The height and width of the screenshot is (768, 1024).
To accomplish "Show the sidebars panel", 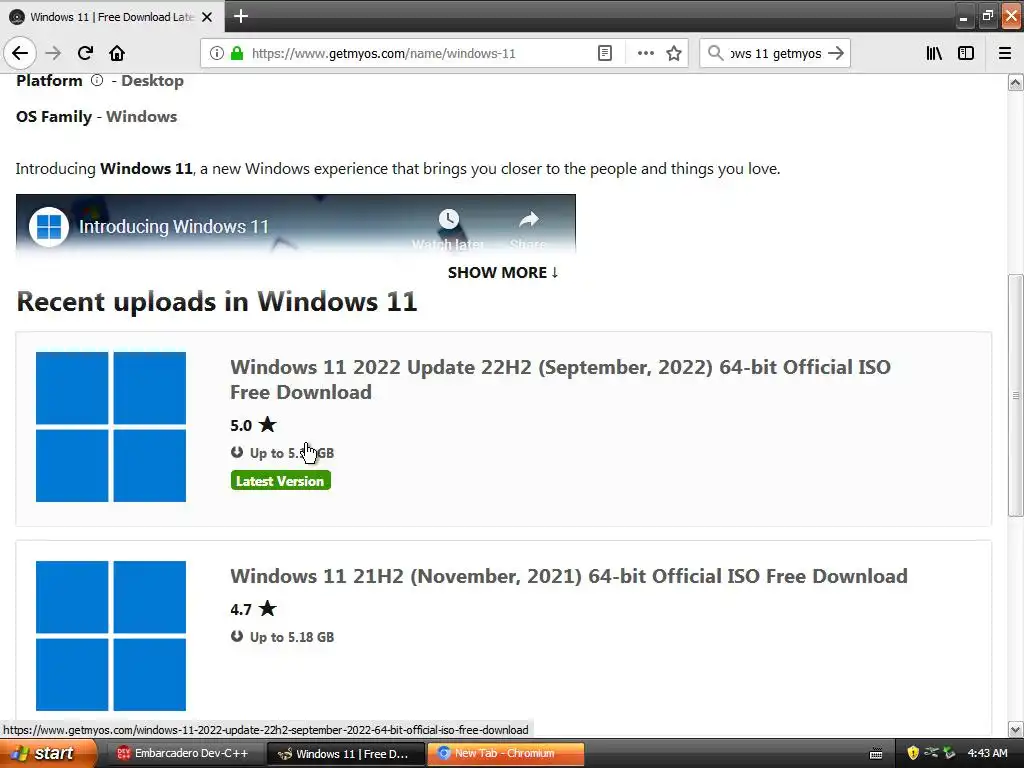I will [966, 53].
